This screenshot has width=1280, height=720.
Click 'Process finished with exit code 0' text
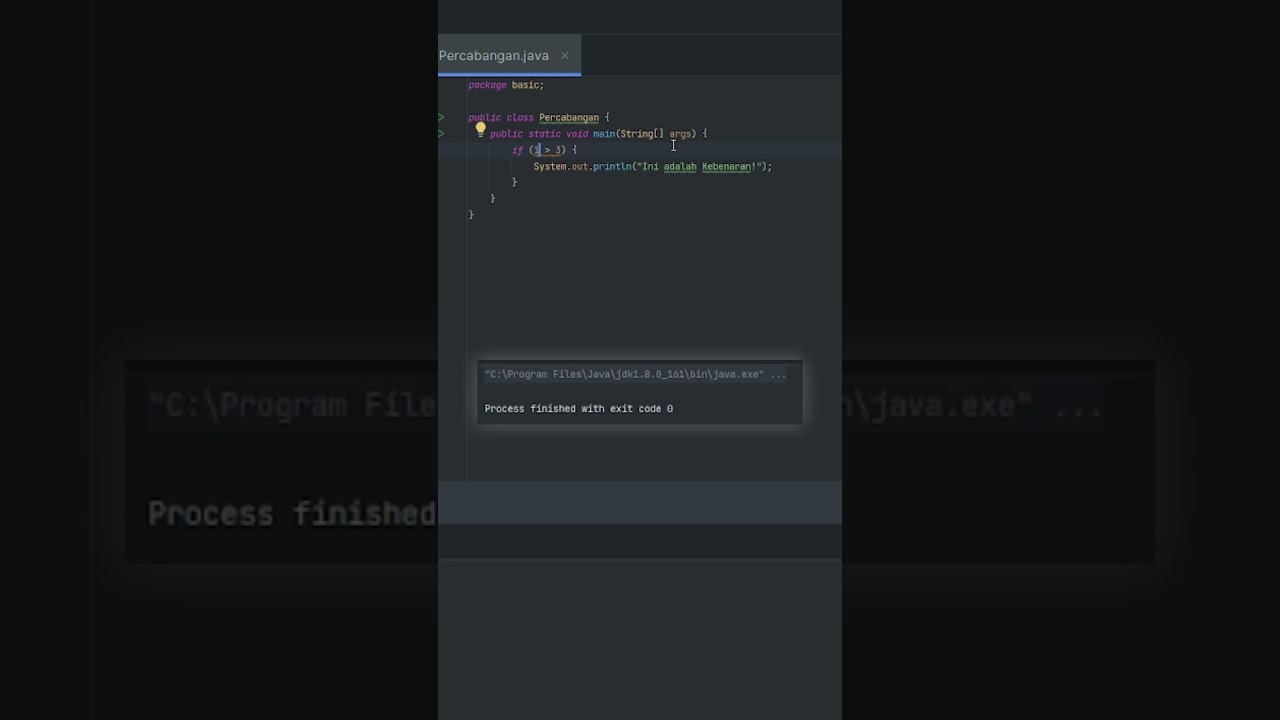coord(579,409)
